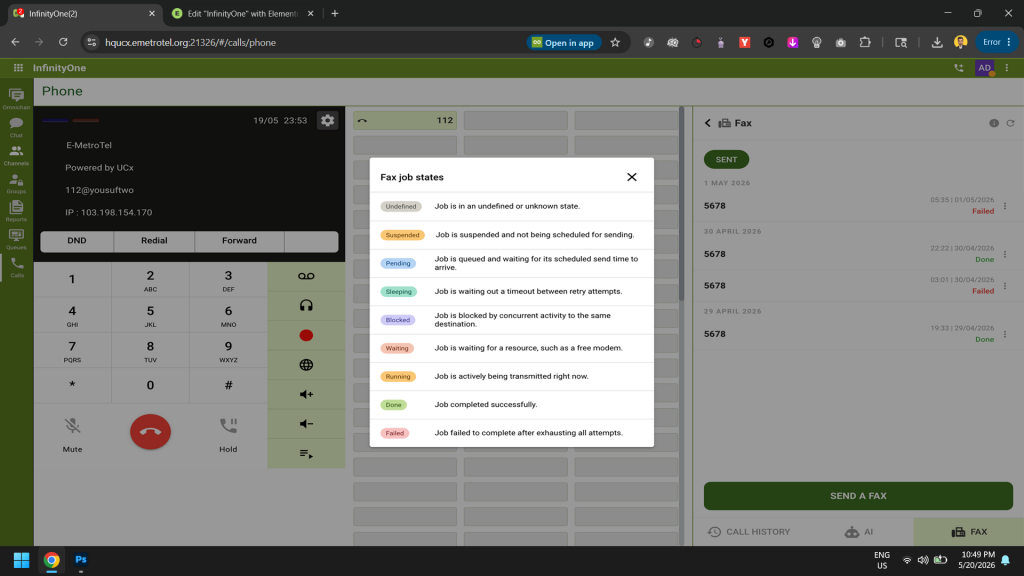Open options for fax 5678 from 19:33
Image resolution: width=1024 pixels, height=576 pixels.
[1005, 334]
